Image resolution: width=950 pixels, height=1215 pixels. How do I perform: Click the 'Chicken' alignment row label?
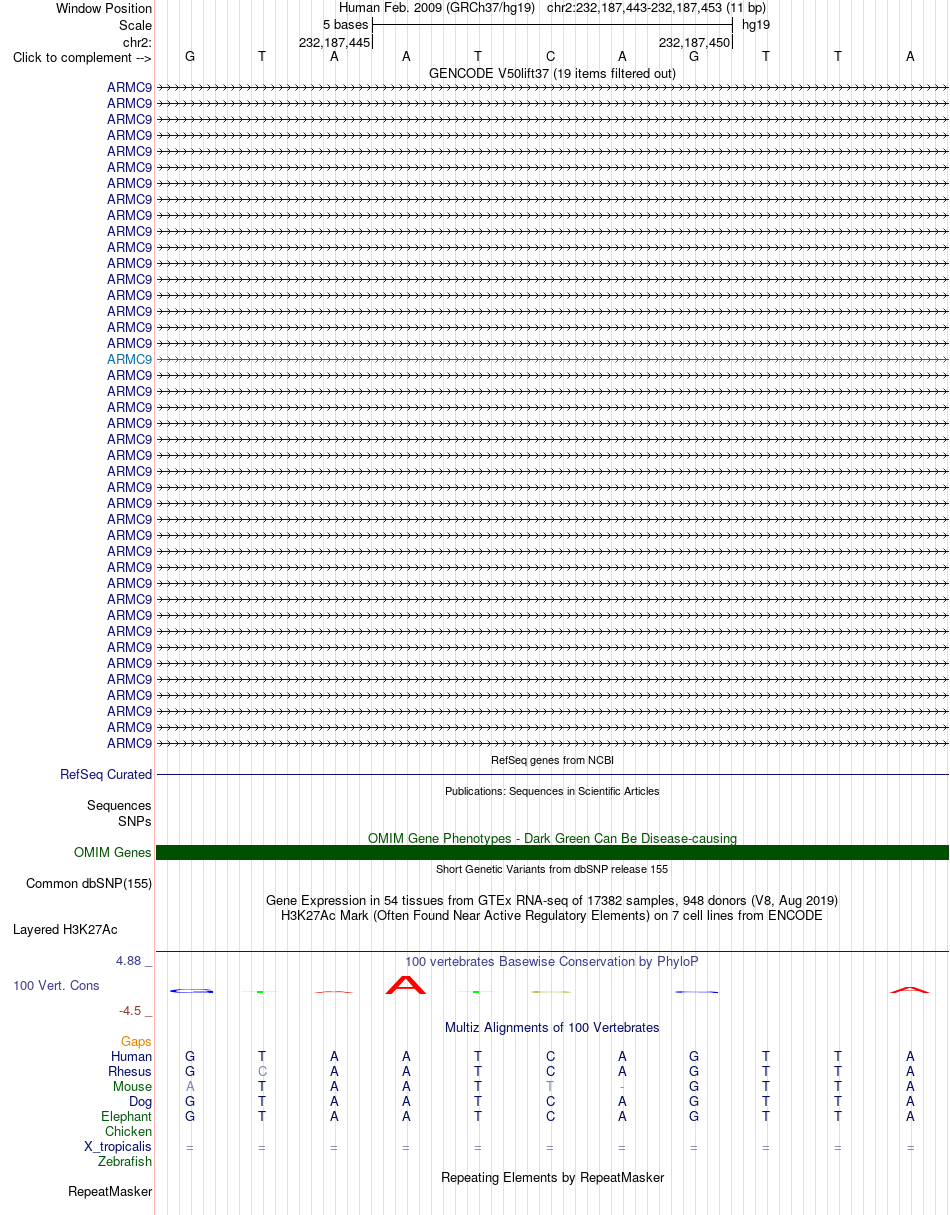coord(128,1131)
